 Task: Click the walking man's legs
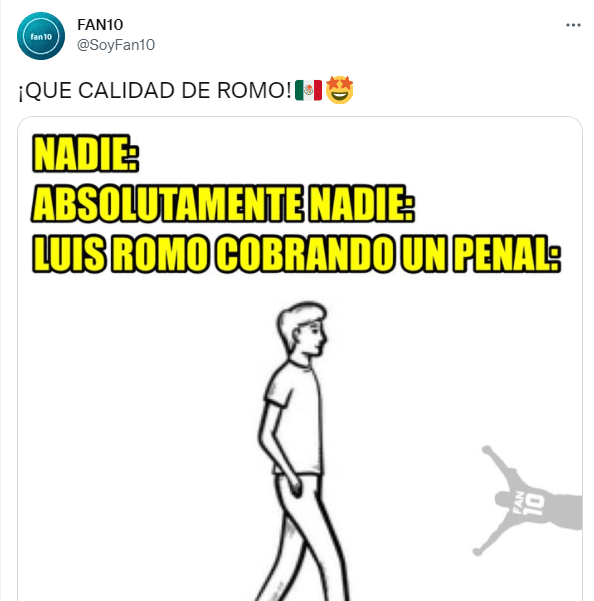pyautogui.click(x=302, y=537)
